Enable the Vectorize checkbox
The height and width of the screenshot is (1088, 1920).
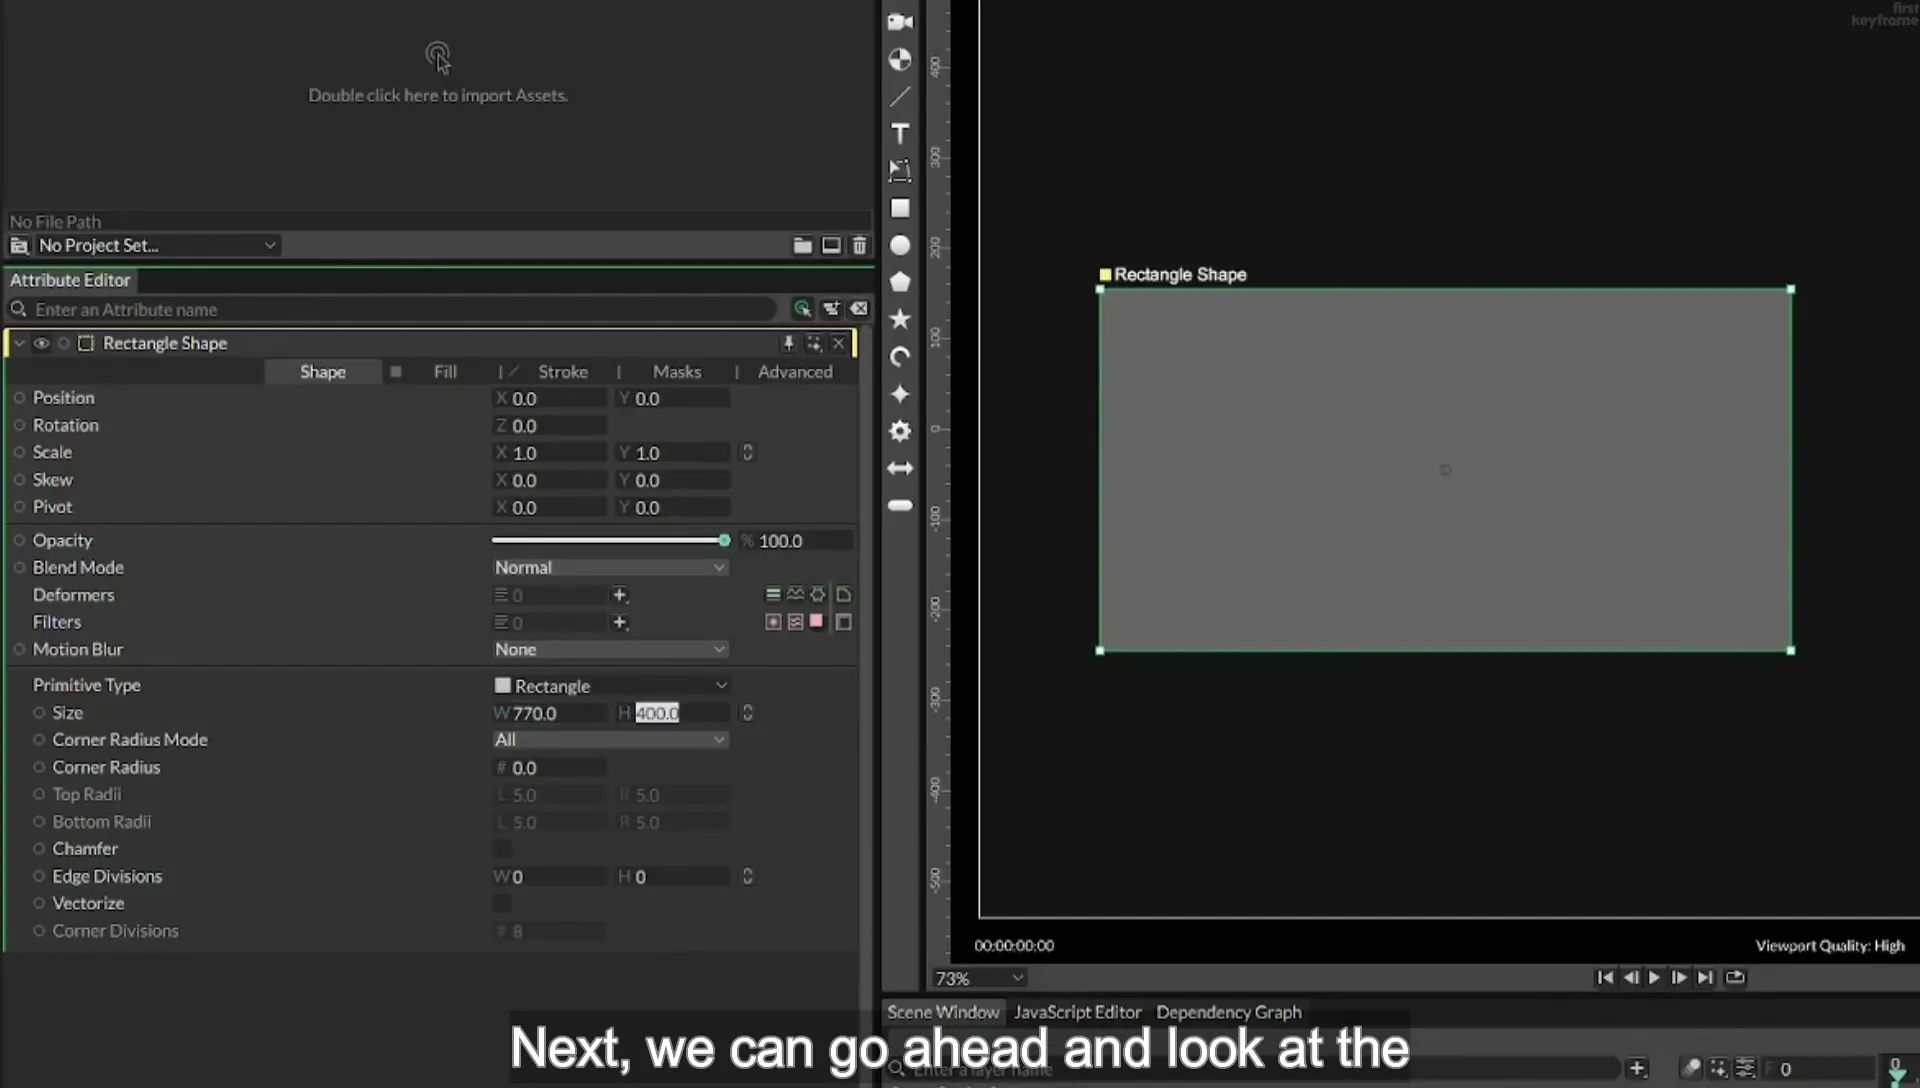[502, 904]
